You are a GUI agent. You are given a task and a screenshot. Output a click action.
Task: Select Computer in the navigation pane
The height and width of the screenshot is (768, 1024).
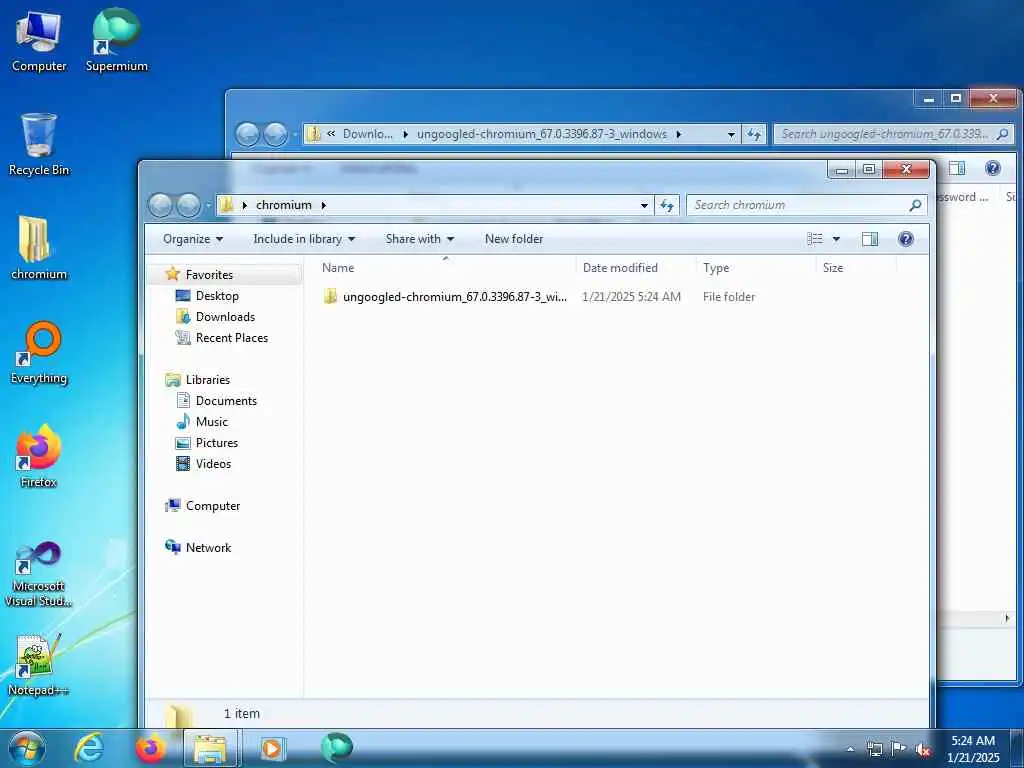click(x=212, y=505)
